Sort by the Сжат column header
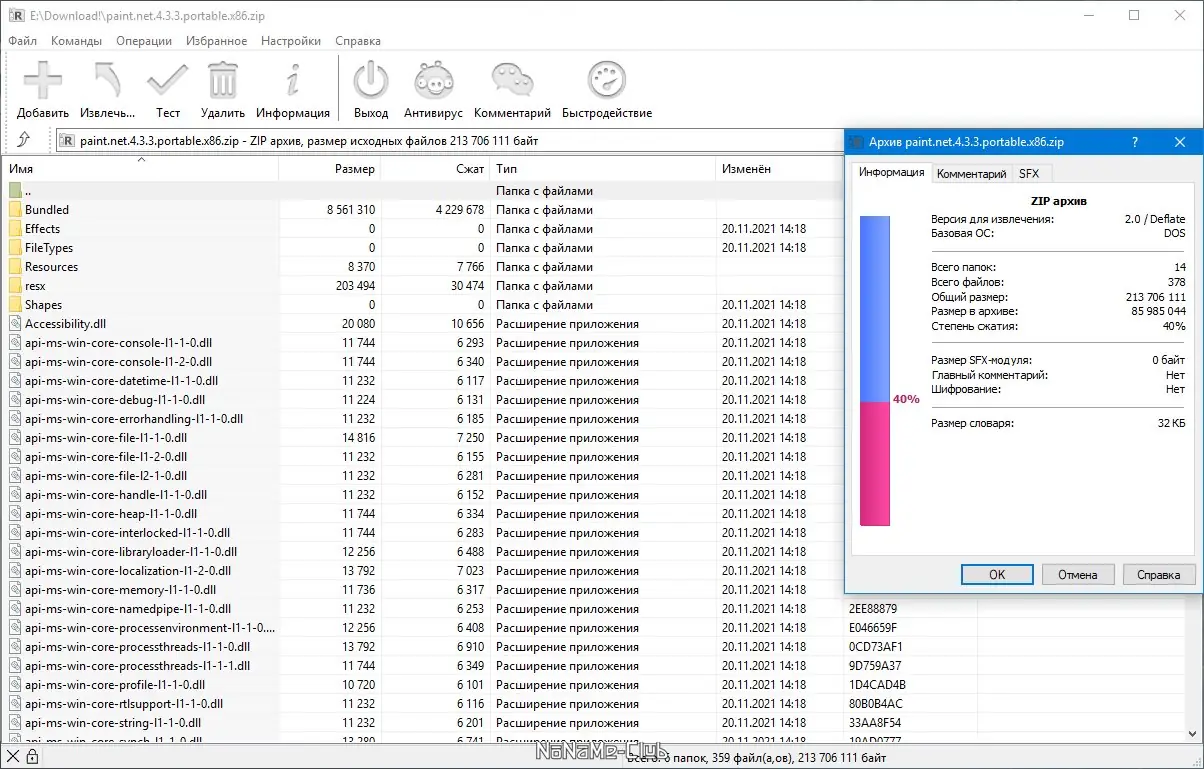 point(435,169)
